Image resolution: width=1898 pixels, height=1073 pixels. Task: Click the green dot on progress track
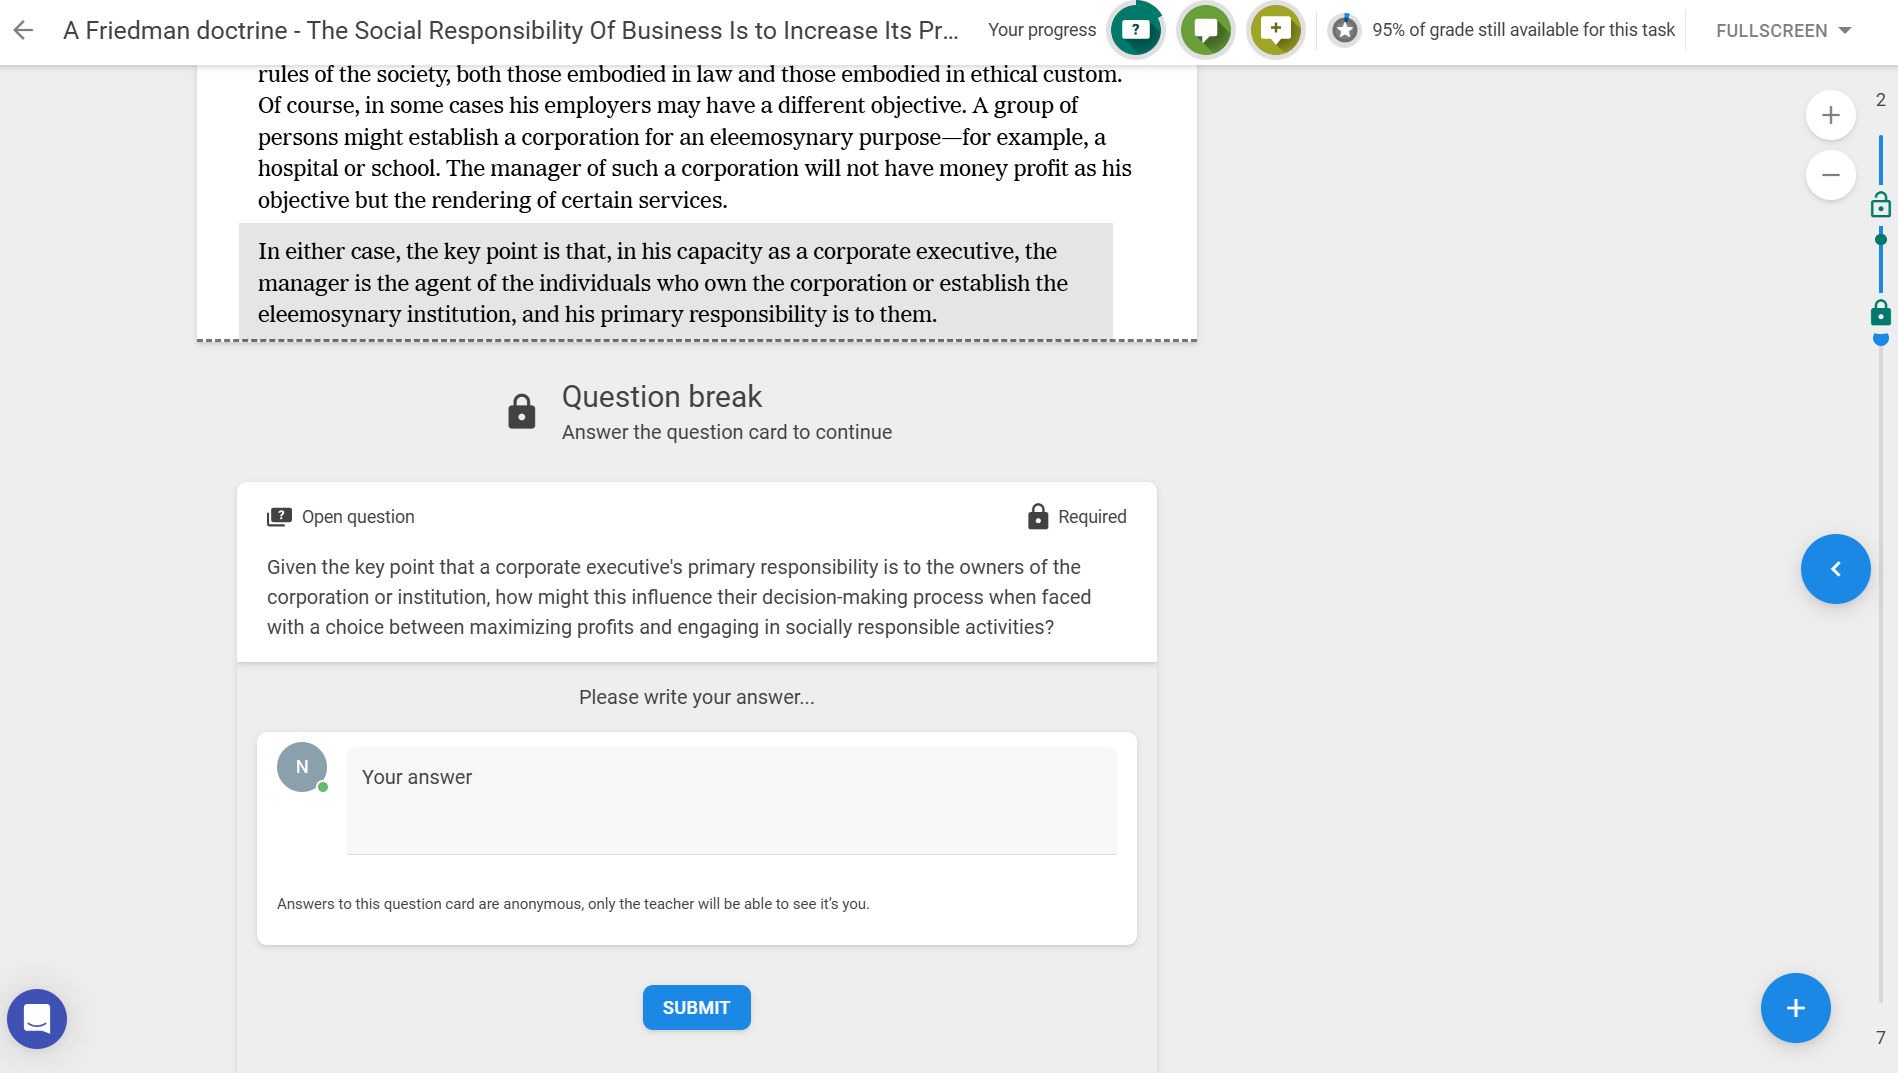click(1881, 240)
